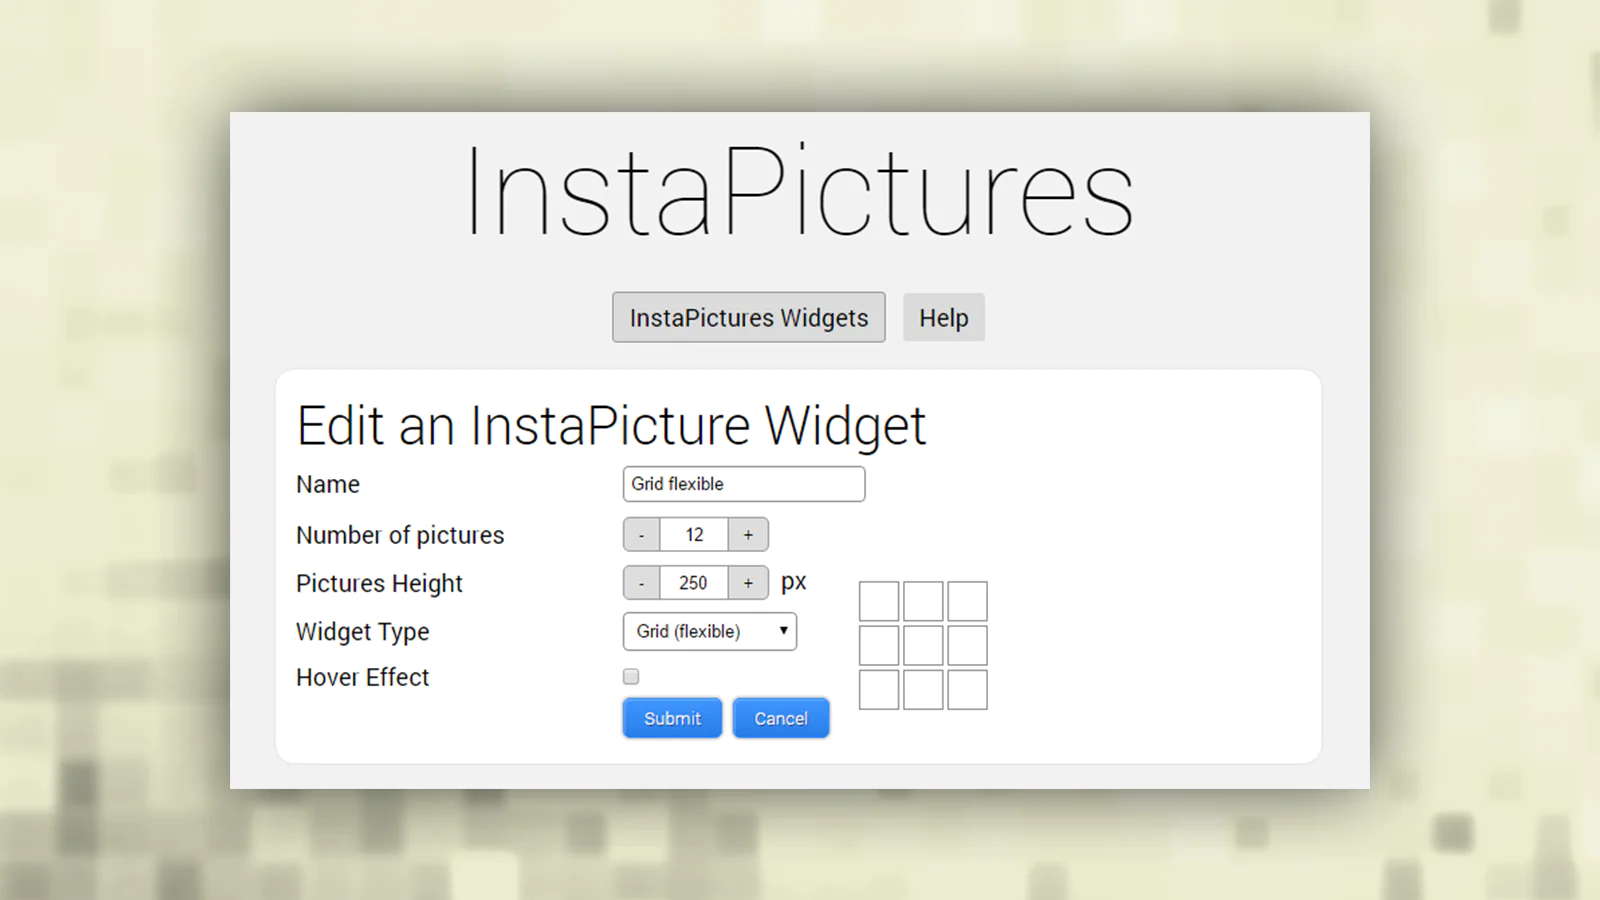Click the pictures height value field

[694, 583]
